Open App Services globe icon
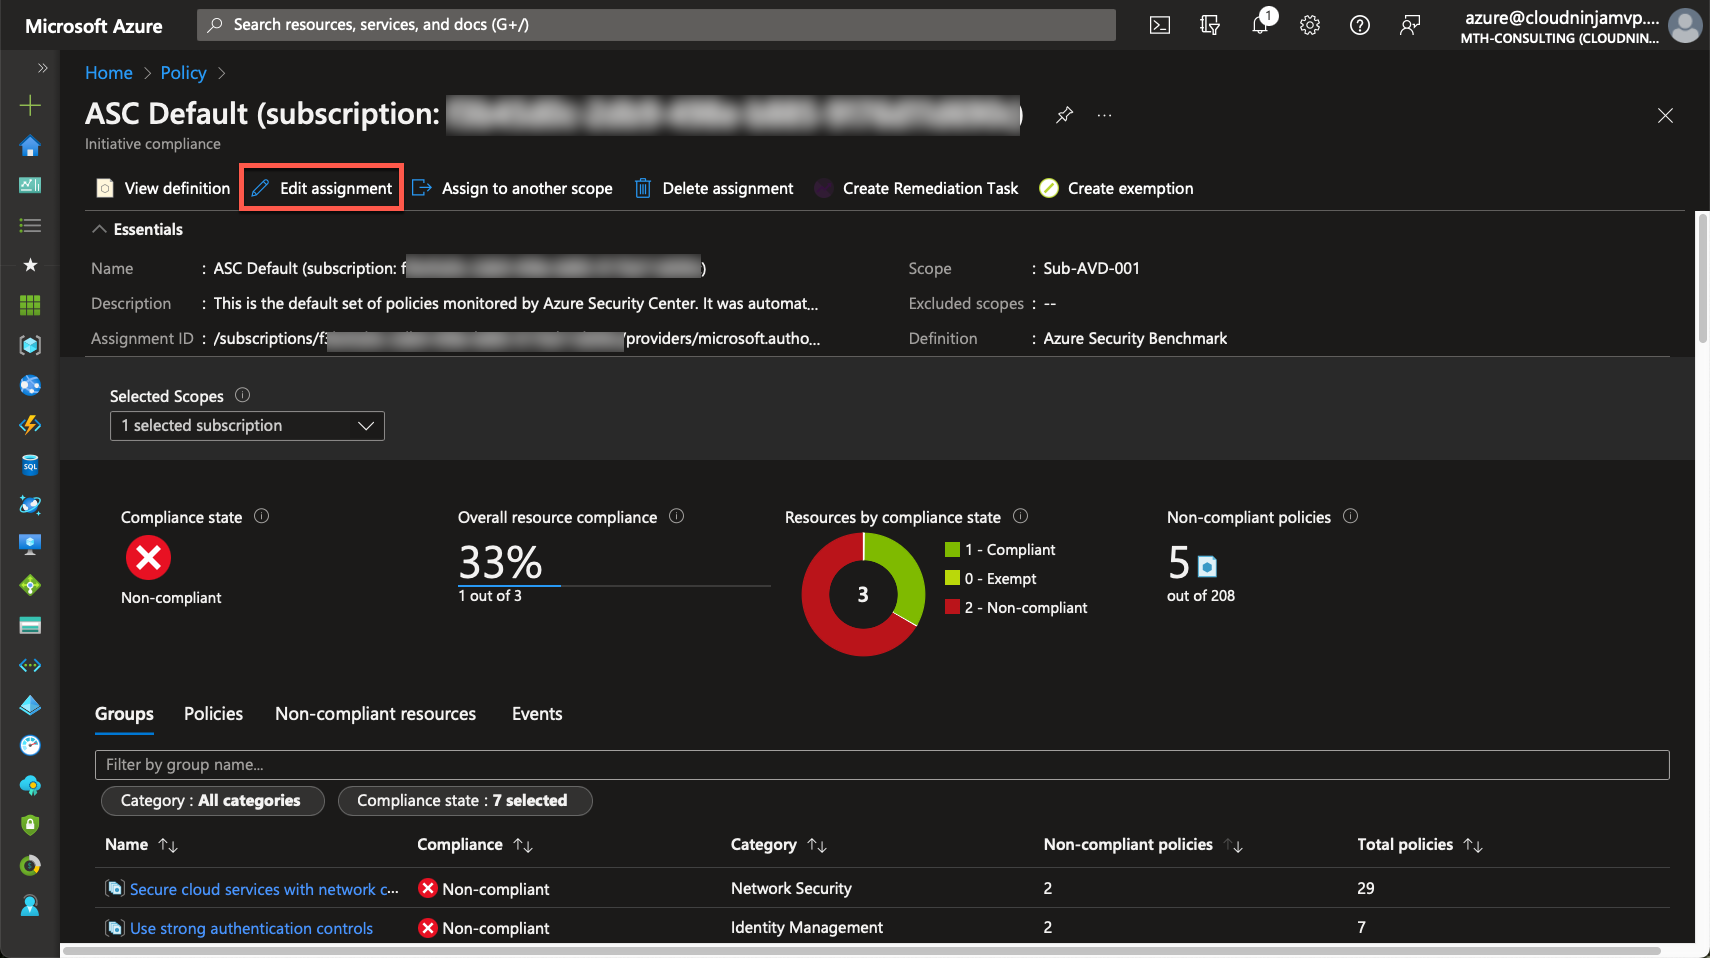Image resolution: width=1710 pixels, height=958 pixels. click(30, 385)
